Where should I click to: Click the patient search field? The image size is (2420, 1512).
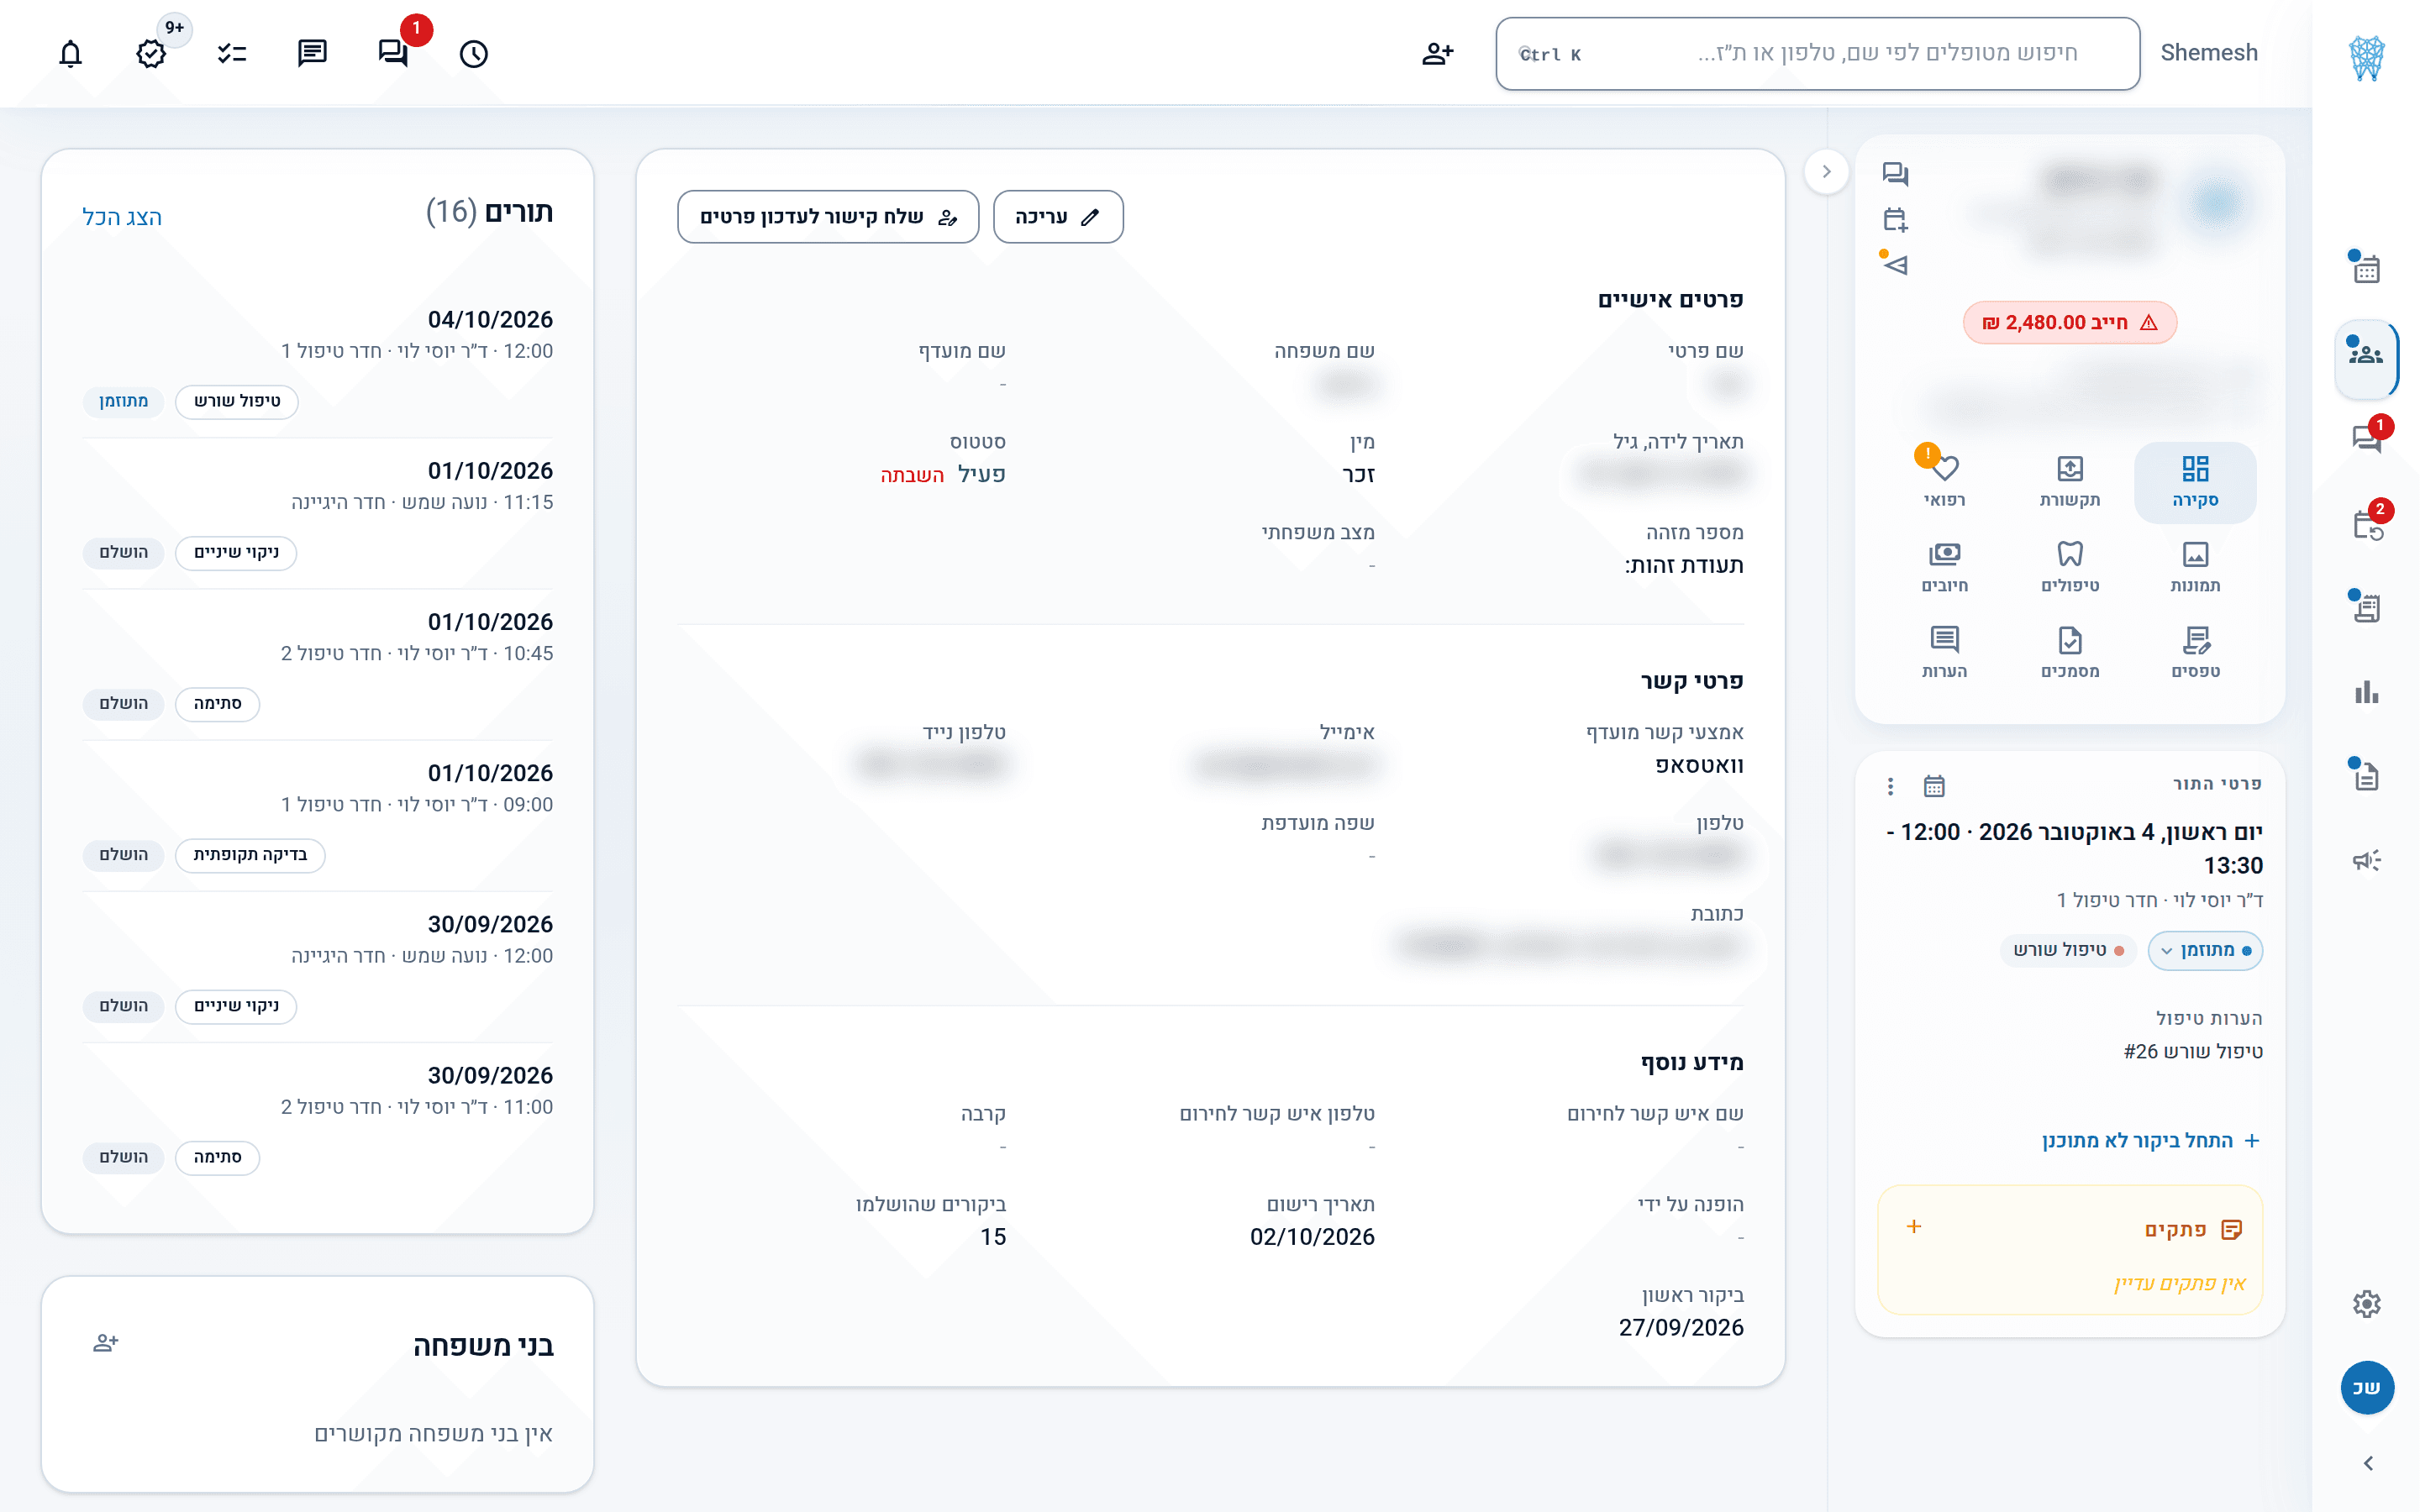(1817, 53)
